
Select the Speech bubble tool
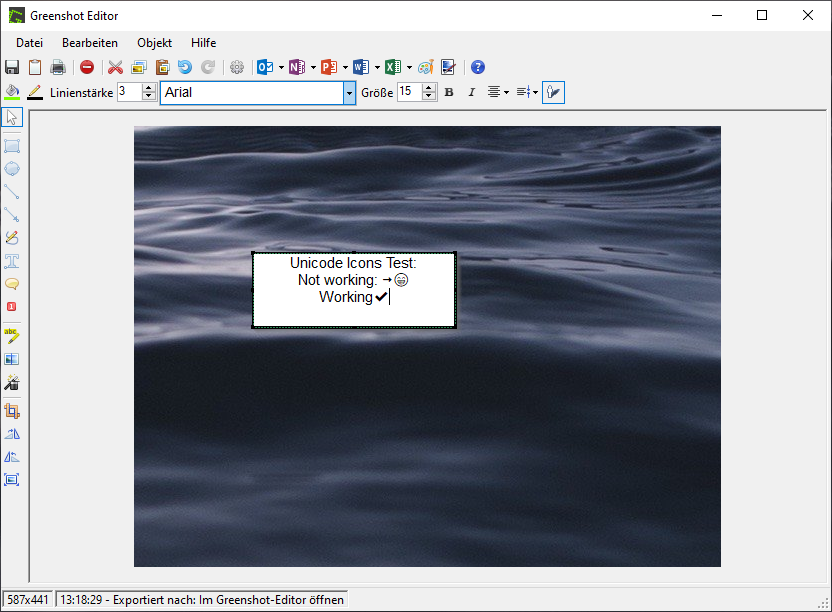click(x=12, y=284)
